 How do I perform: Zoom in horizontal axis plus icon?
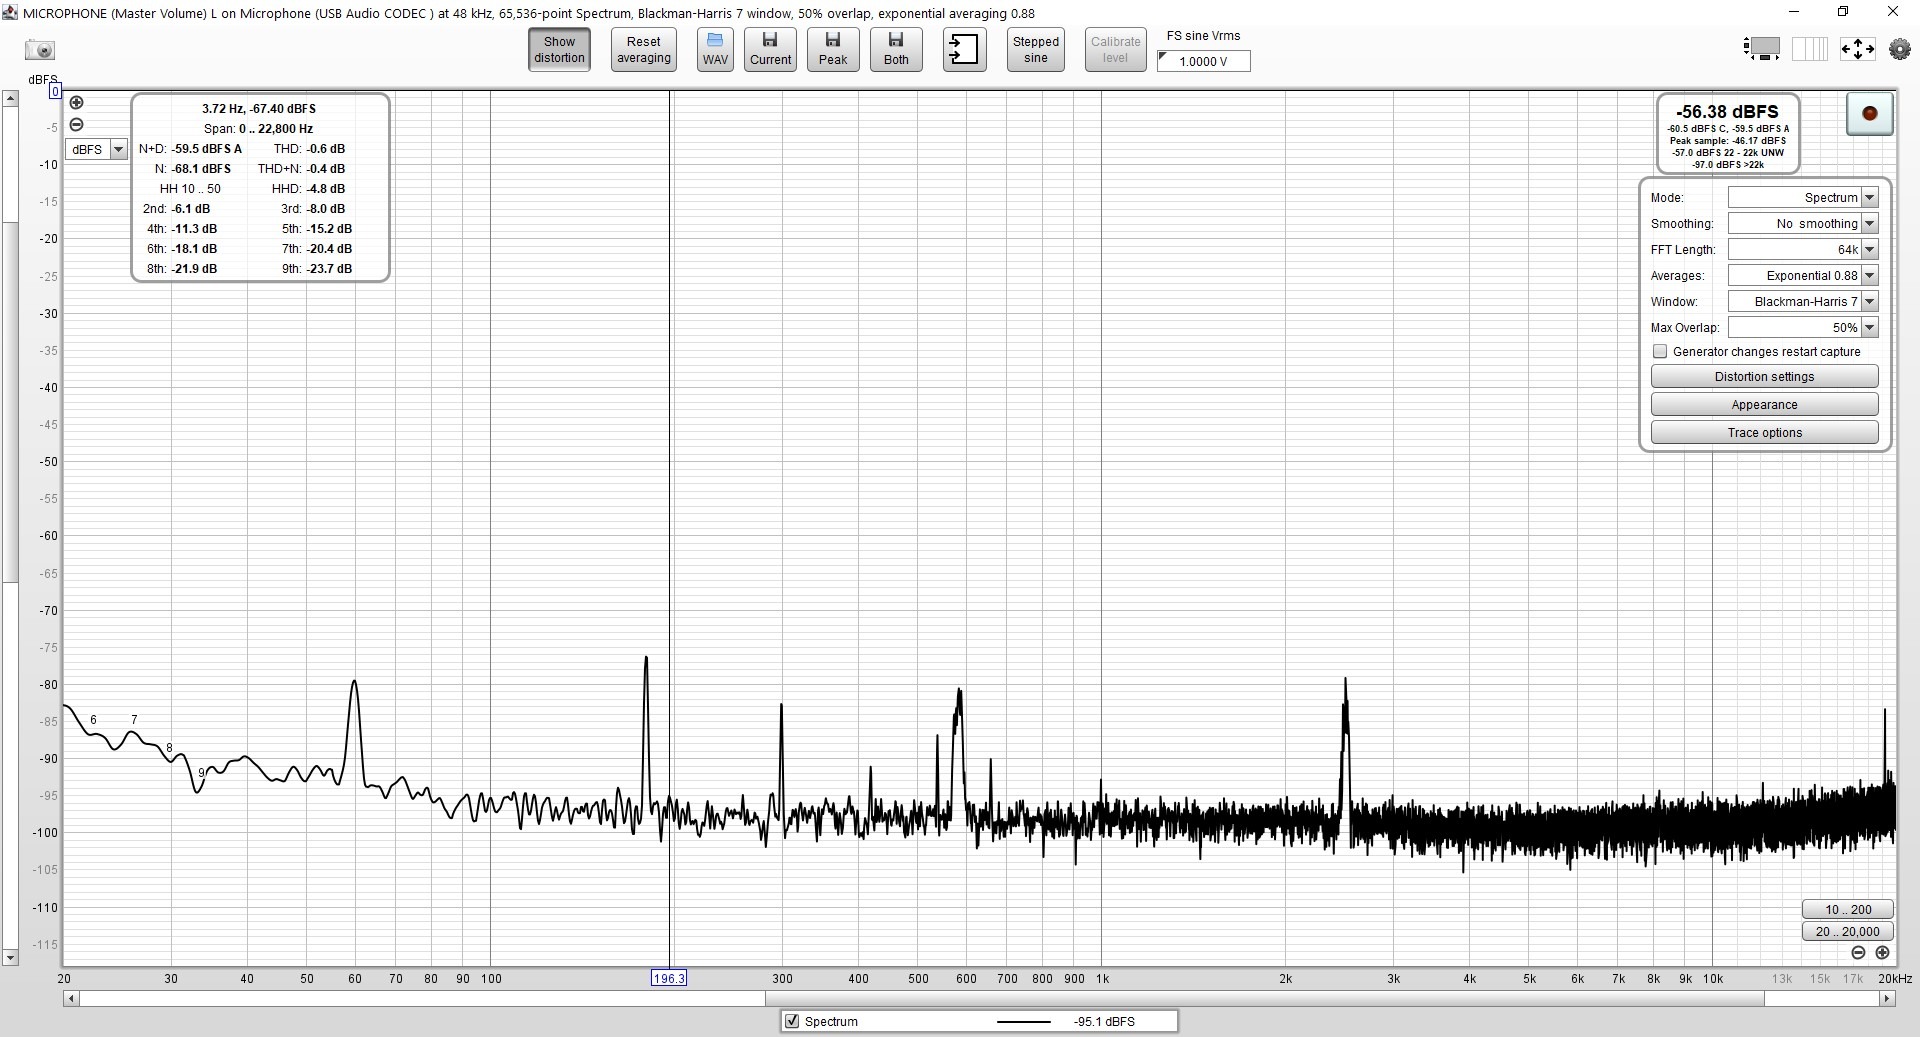(x=1882, y=953)
